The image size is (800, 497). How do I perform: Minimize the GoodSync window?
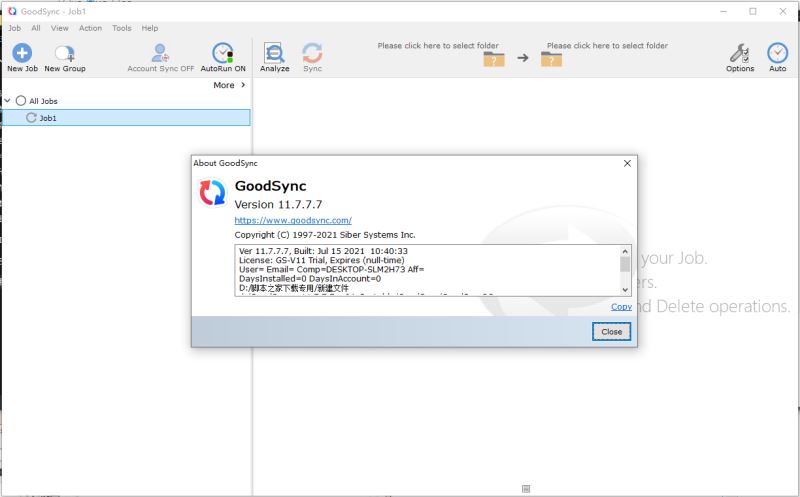point(723,11)
